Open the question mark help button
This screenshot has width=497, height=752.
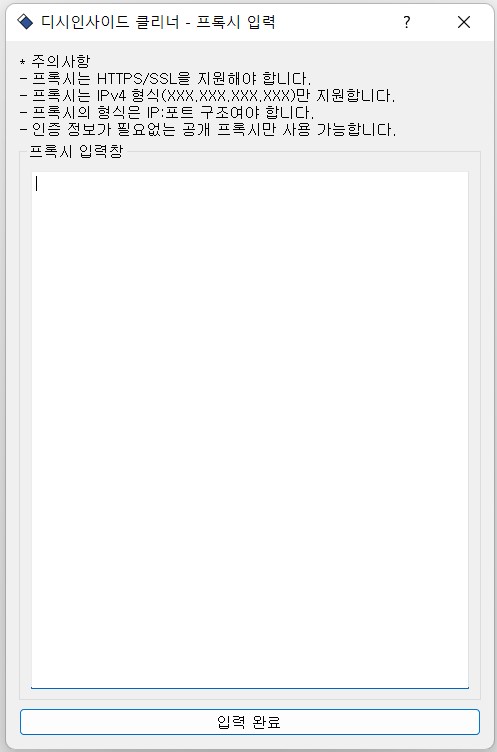click(x=406, y=22)
